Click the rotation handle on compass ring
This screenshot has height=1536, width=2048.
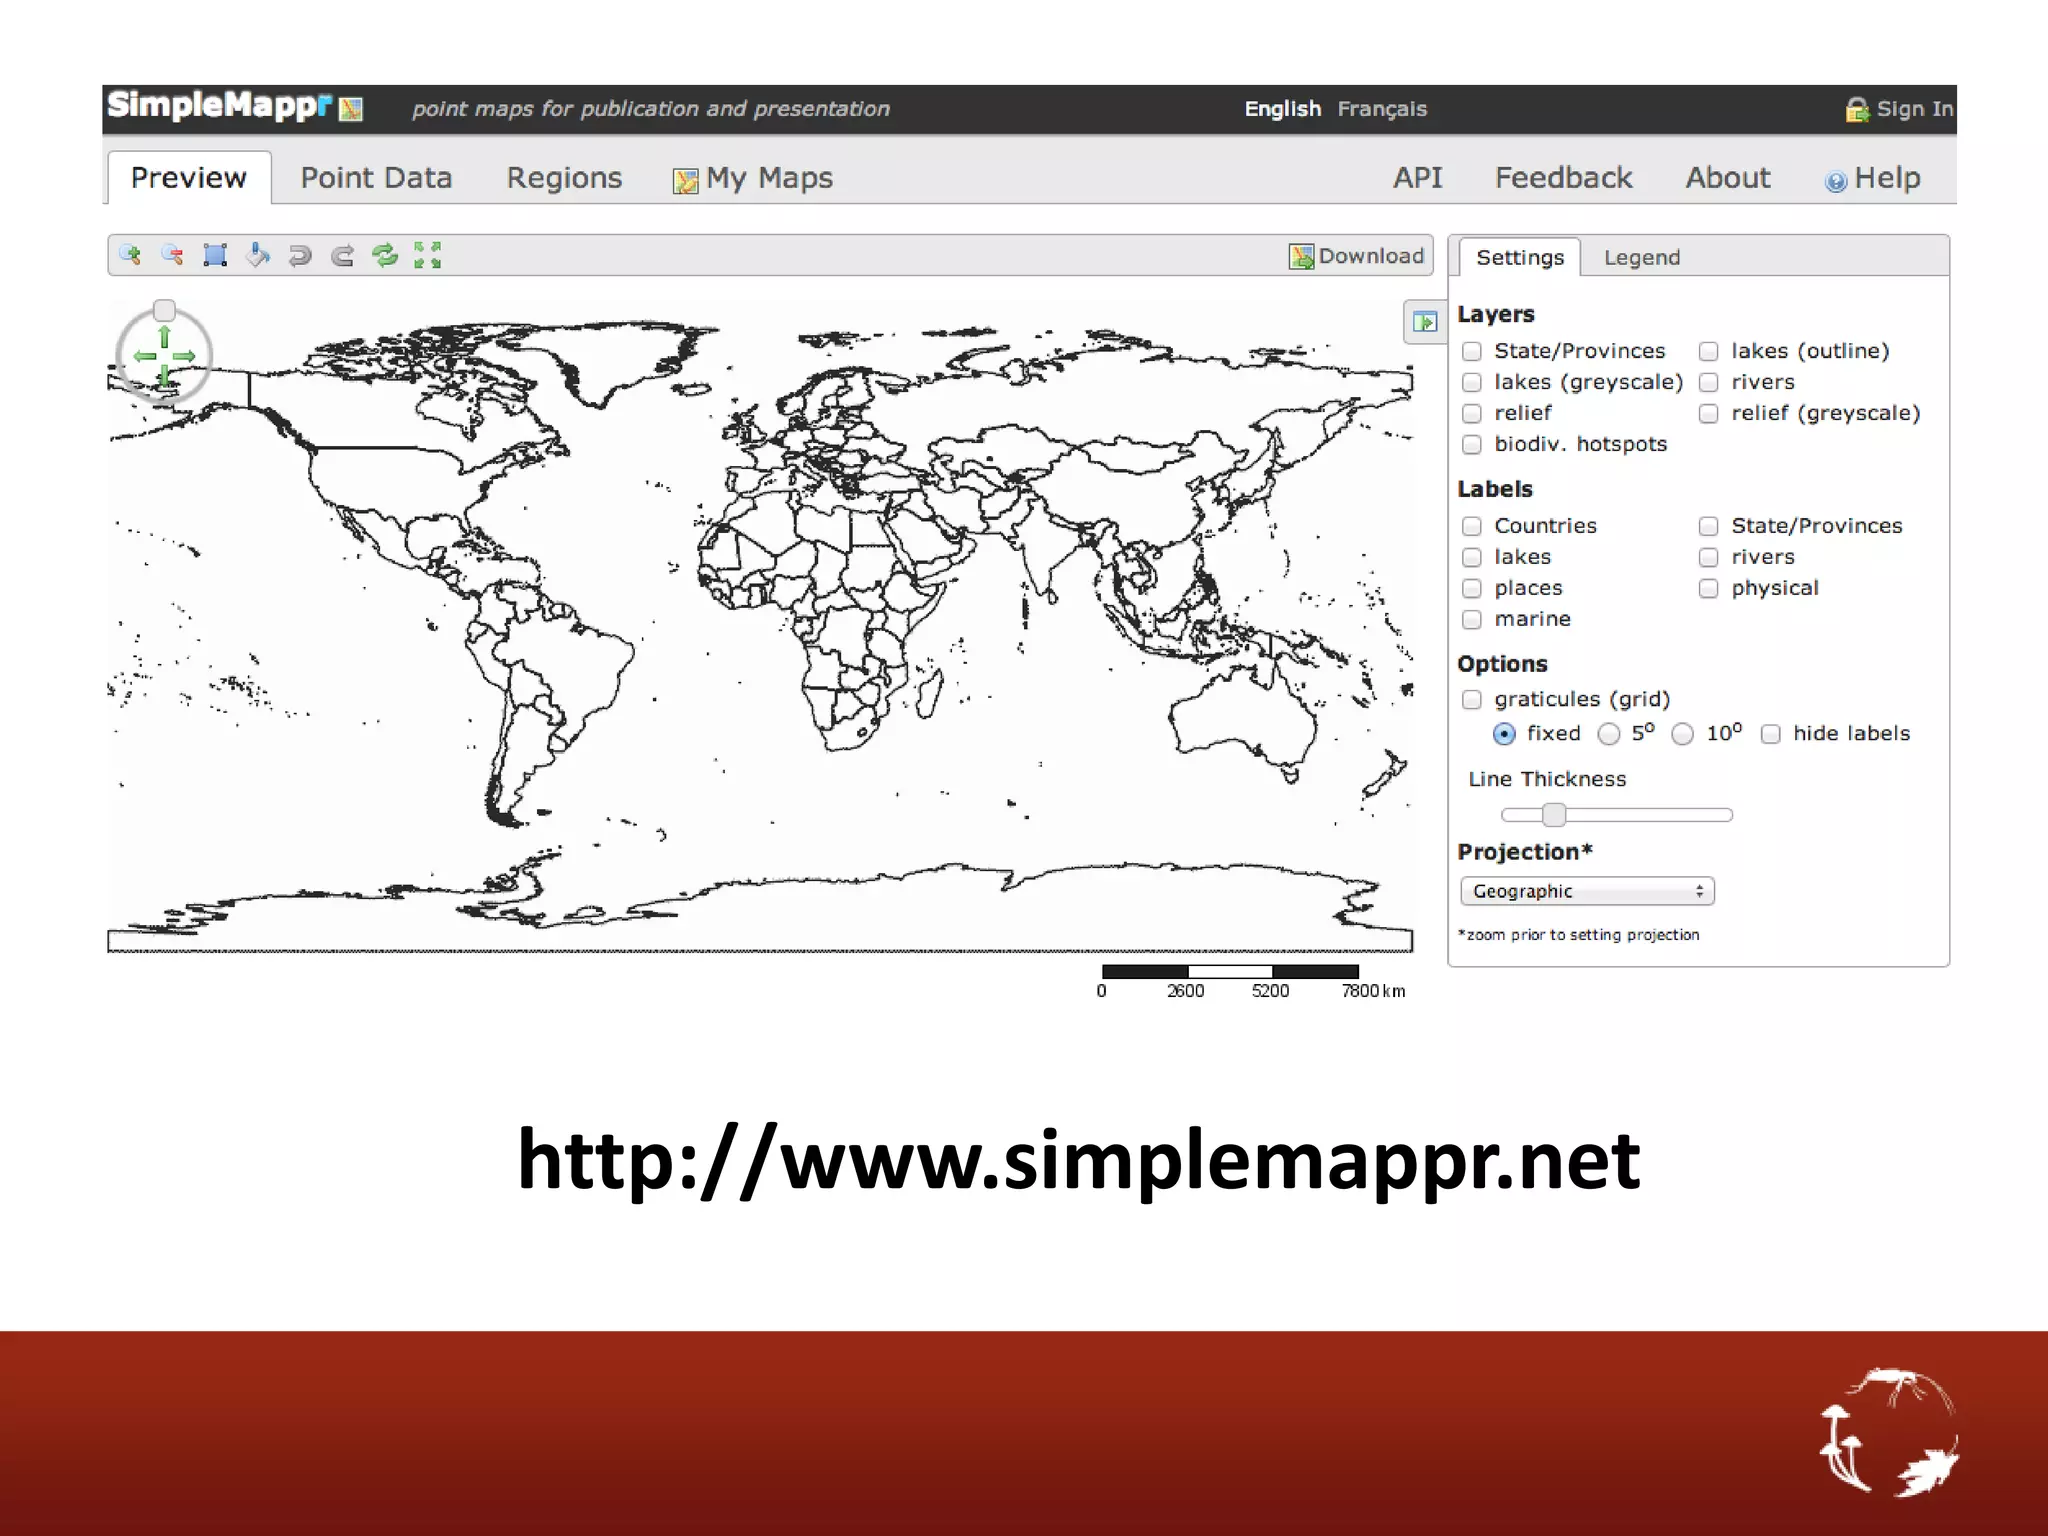coord(165,310)
